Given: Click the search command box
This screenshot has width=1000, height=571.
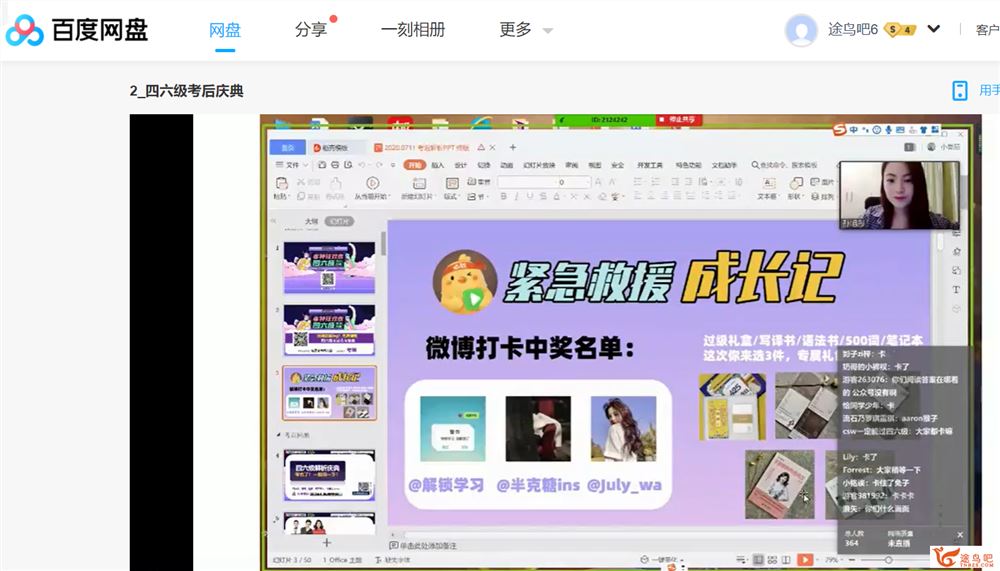Looking at the screenshot, I should point(784,165).
